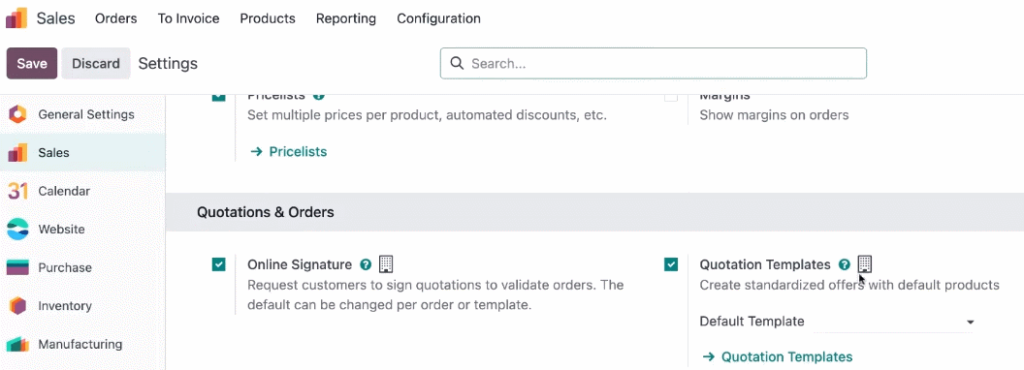This screenshot has height=370, width=1024.
Task: Open the Configuration menu
Action: 439,19
